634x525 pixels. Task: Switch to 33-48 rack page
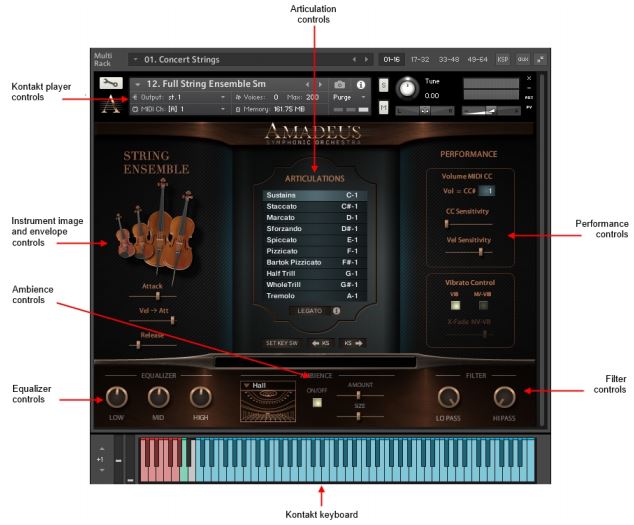449,59
